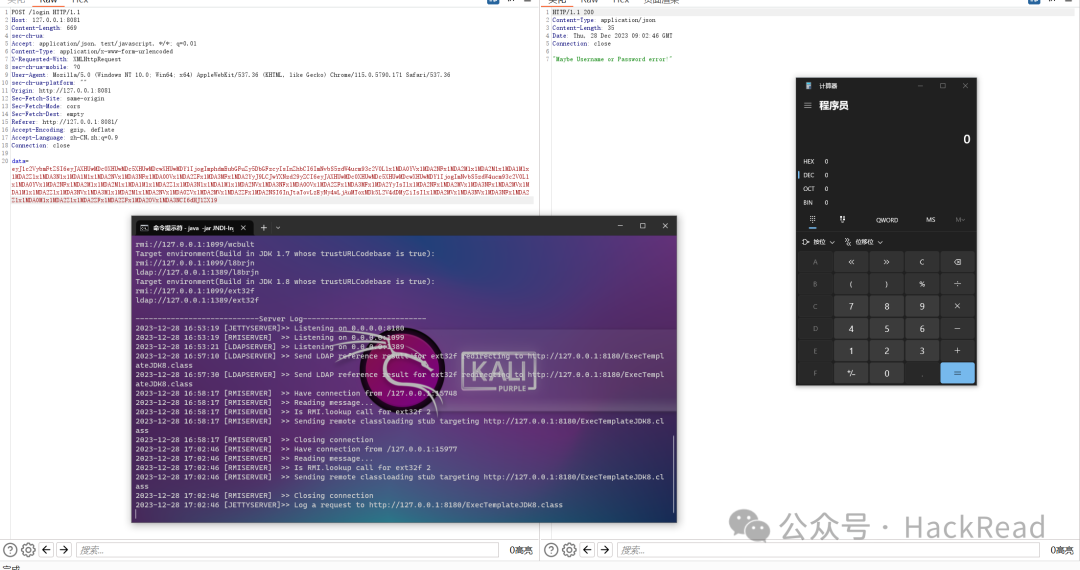
Task: Click the response panel search field
Action: [829, 549]
